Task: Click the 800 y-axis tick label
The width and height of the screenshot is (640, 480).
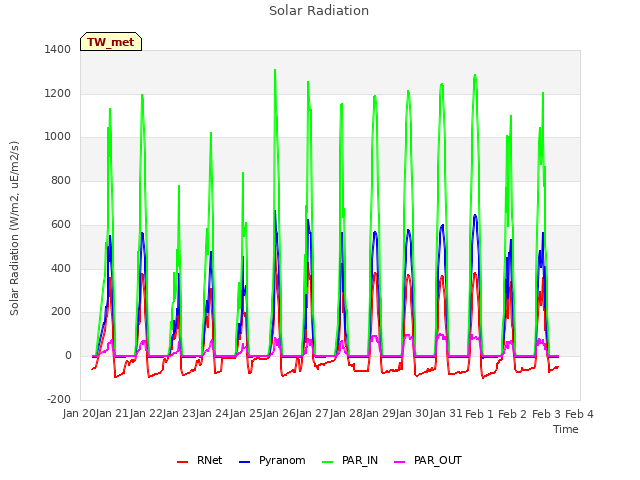Action: click(61, 180)
